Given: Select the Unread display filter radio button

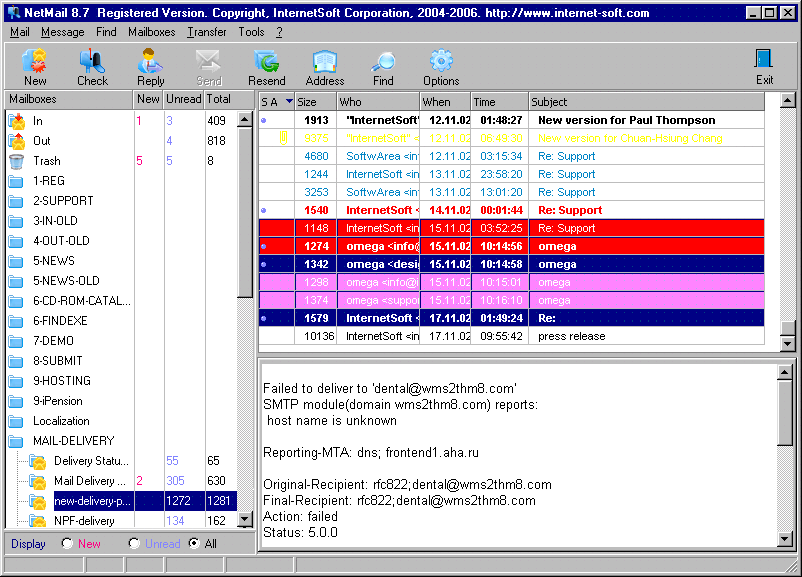Looking at the screenshot, I should click(x=133, y=544).
